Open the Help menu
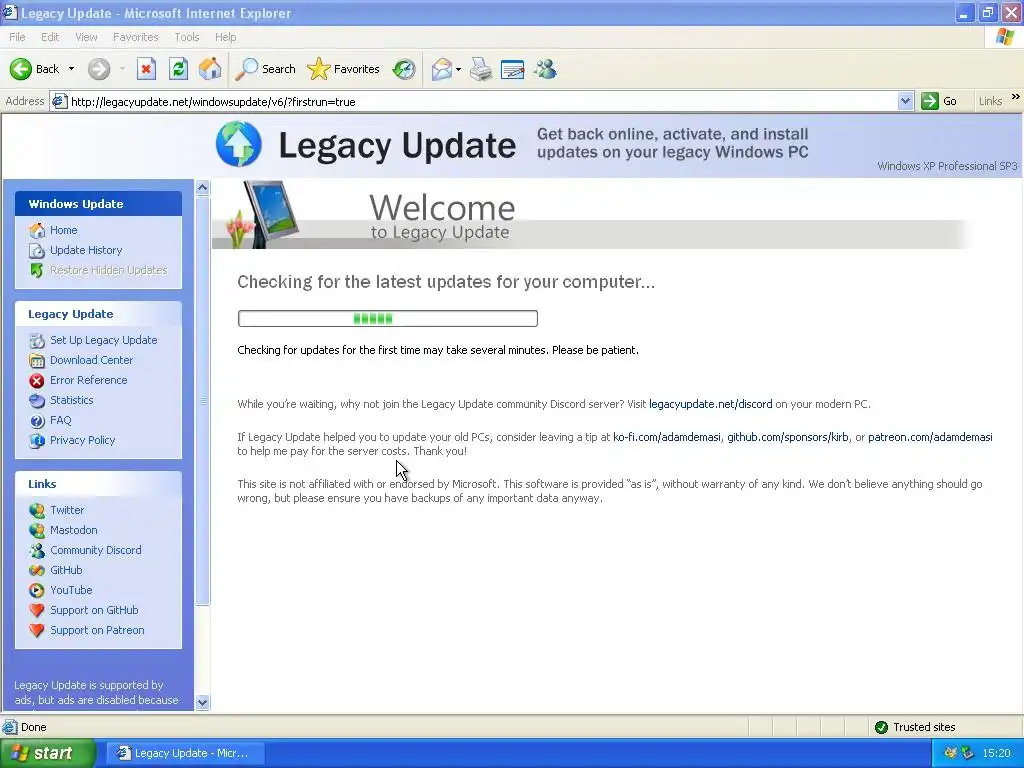This screenshot has height=768, width=1024. coord(225,37)
